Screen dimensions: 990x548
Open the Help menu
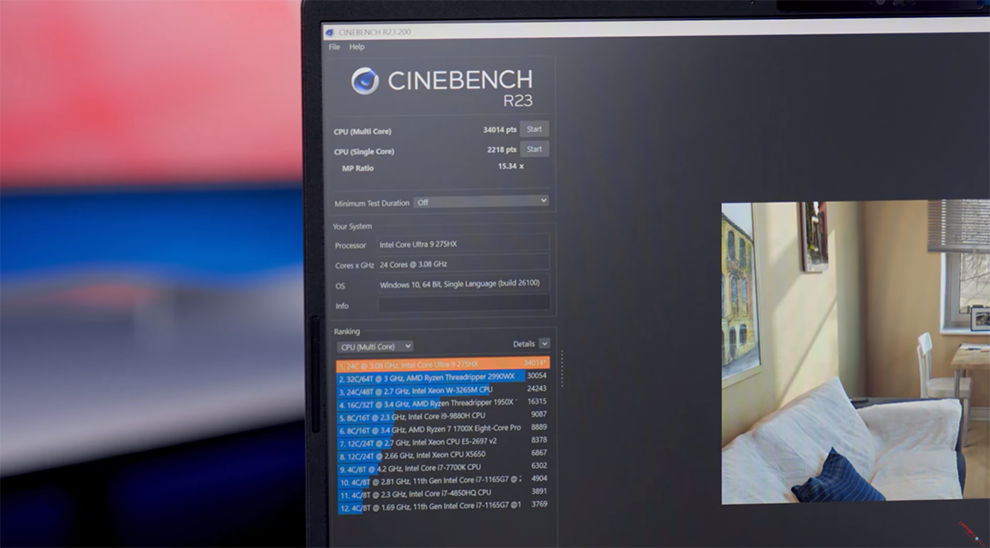pos(357,47)
